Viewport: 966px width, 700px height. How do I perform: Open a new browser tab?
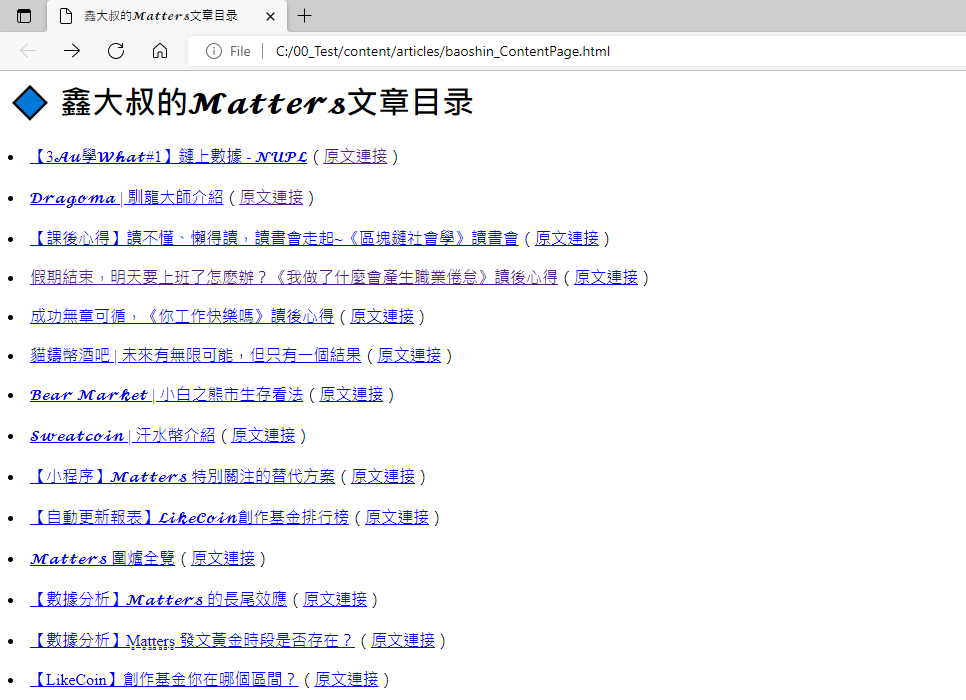click(304, 16)
